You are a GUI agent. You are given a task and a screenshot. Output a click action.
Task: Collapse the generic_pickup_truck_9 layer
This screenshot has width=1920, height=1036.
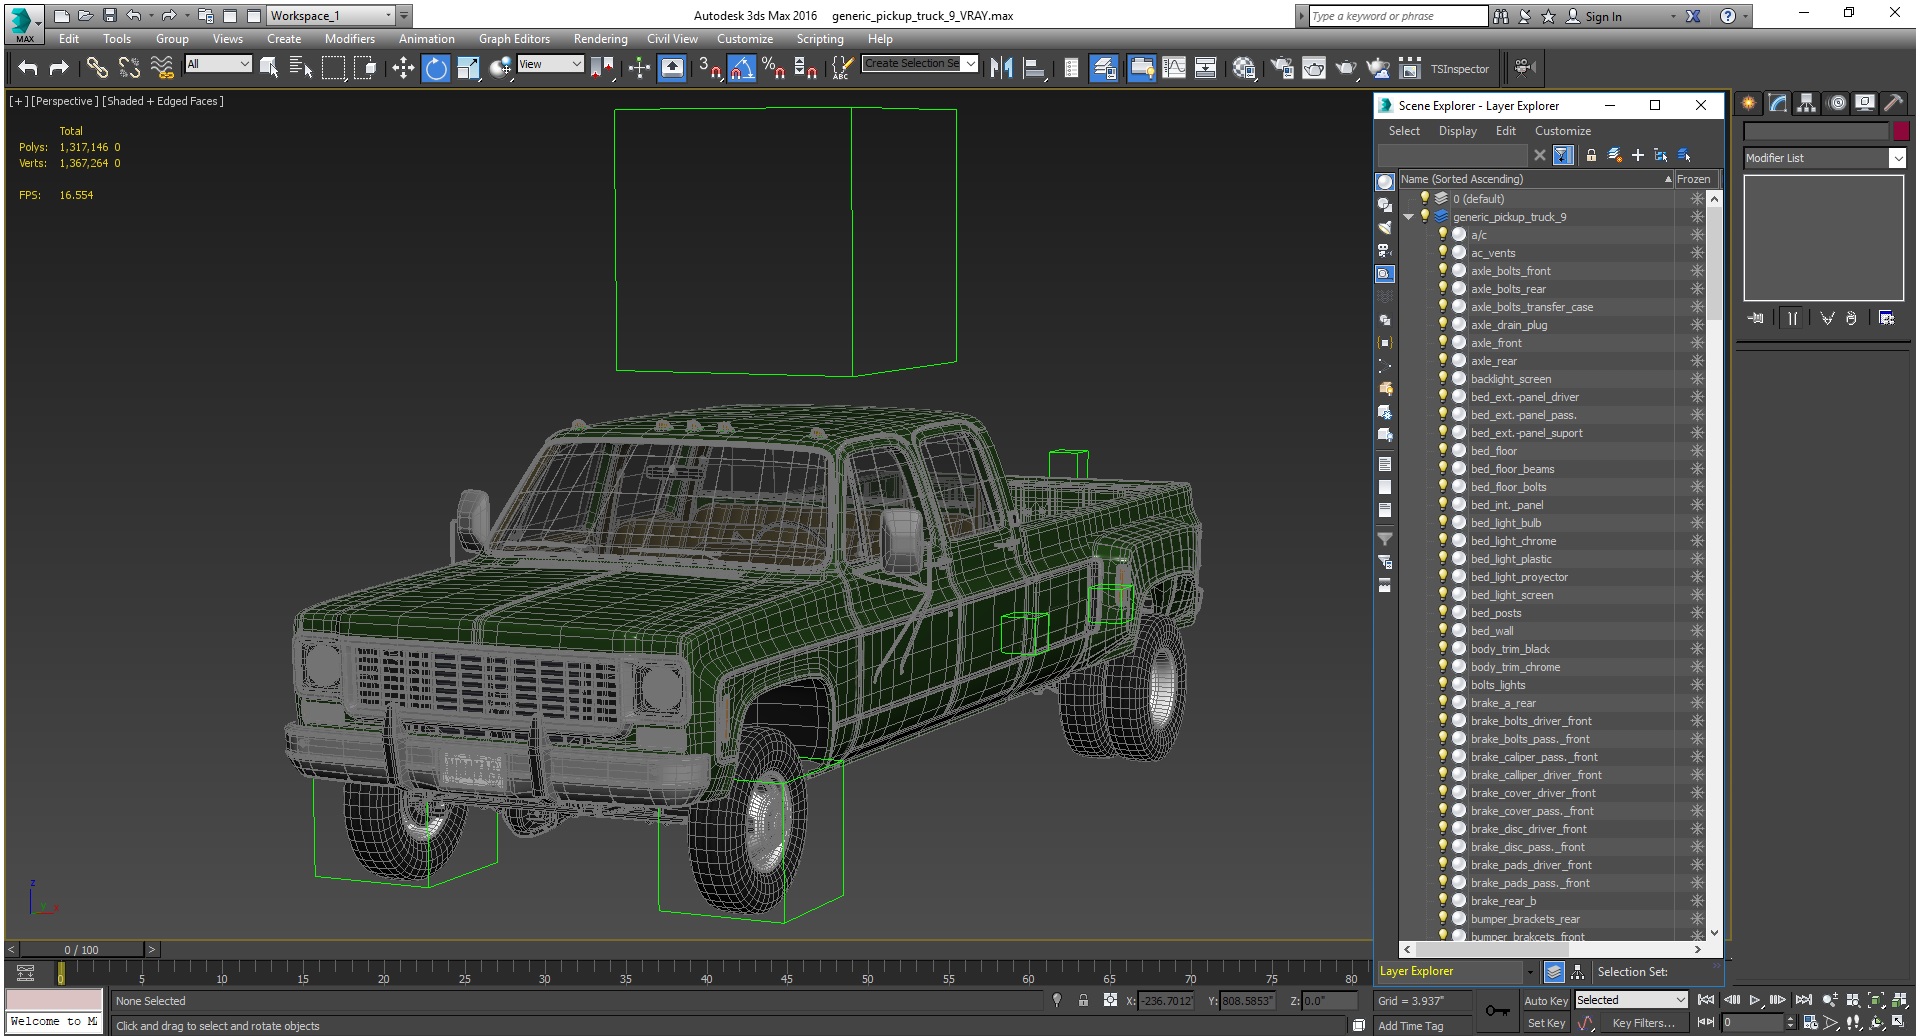coord(1409,217)
